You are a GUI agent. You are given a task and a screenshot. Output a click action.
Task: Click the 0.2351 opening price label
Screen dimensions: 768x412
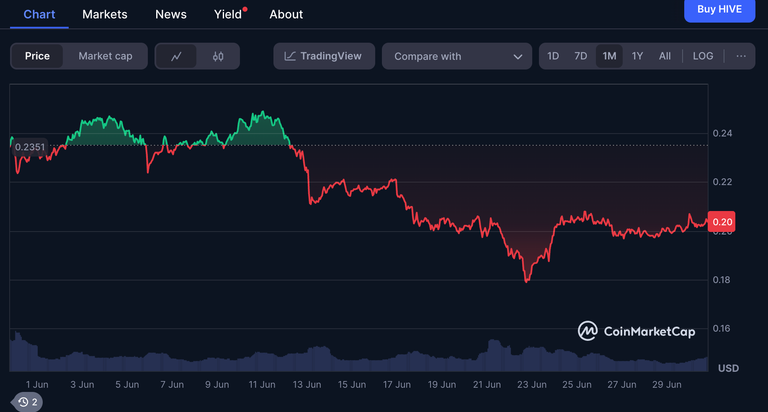pyautogui.click(x=30, y=147)
